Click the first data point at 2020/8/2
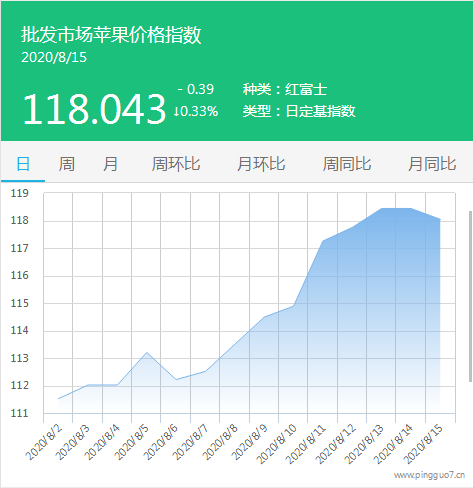The width and height of the screenshot is (473, 488). coord(59,399)
